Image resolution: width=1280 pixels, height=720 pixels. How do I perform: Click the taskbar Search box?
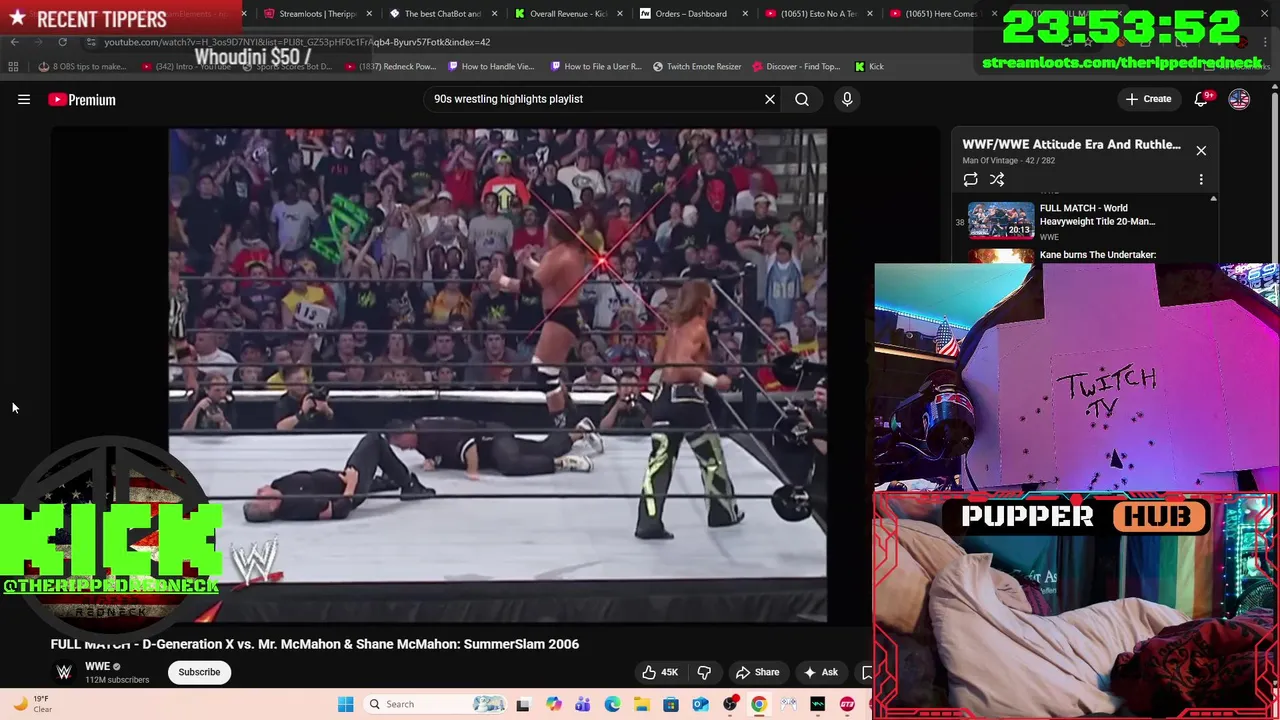(x=436, y=704)
